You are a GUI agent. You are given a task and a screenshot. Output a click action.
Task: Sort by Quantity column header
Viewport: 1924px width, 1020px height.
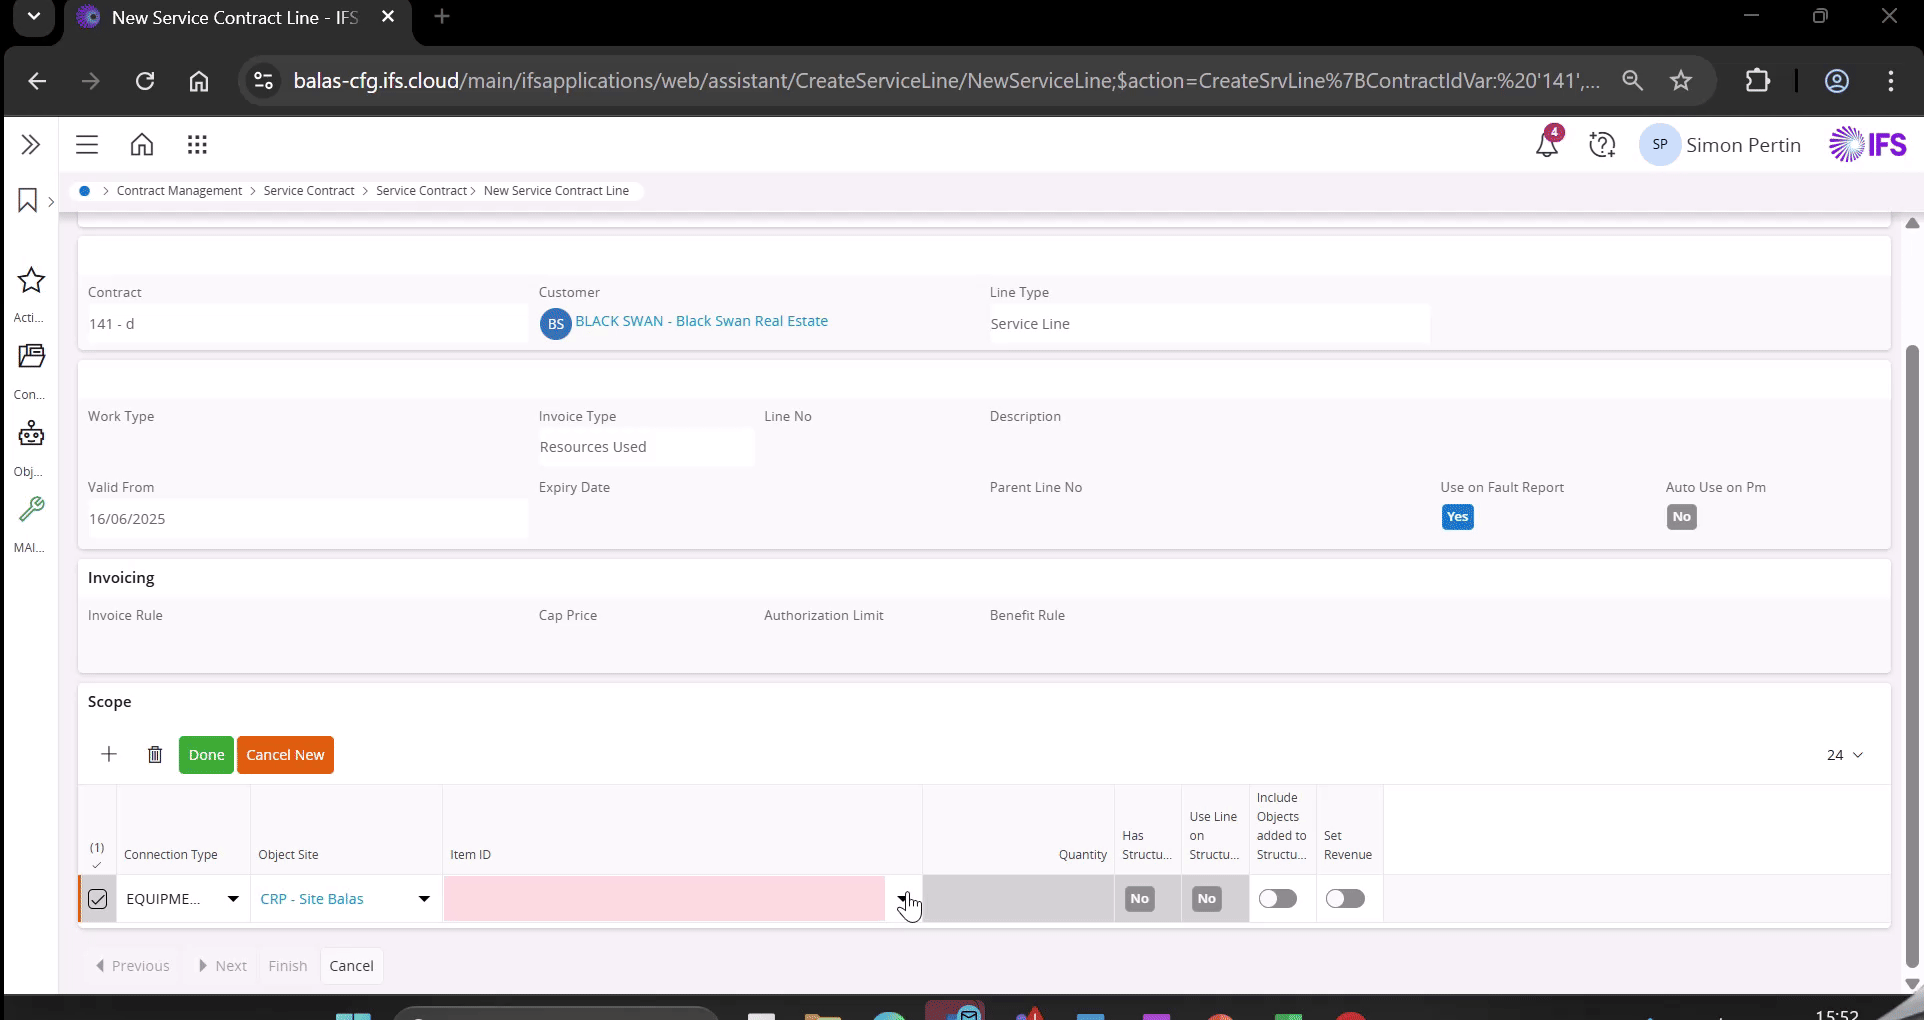pos(1083,855)
